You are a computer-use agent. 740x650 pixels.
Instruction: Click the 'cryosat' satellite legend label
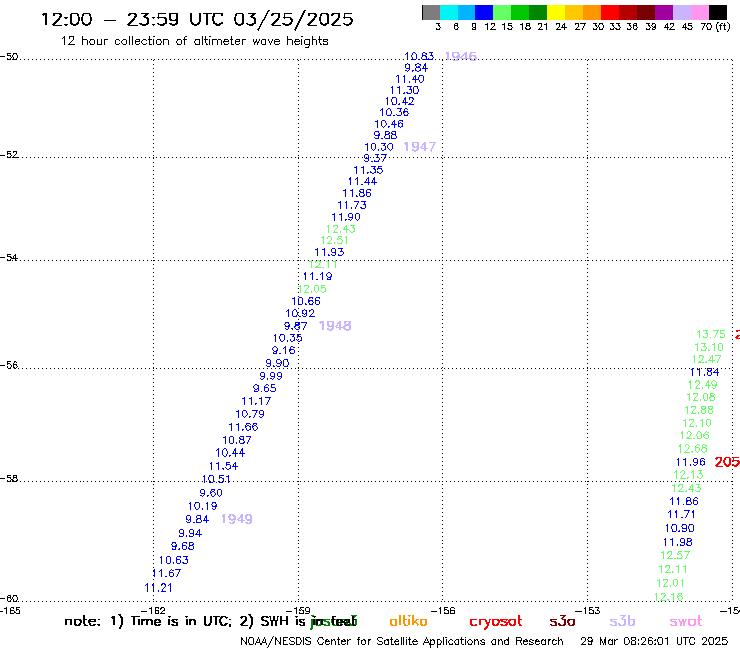[496, 622]
